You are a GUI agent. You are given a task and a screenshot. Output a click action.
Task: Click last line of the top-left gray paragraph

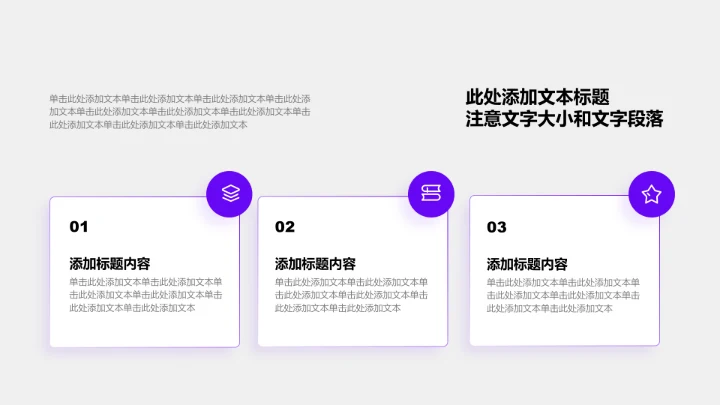(x=148, y=125)
